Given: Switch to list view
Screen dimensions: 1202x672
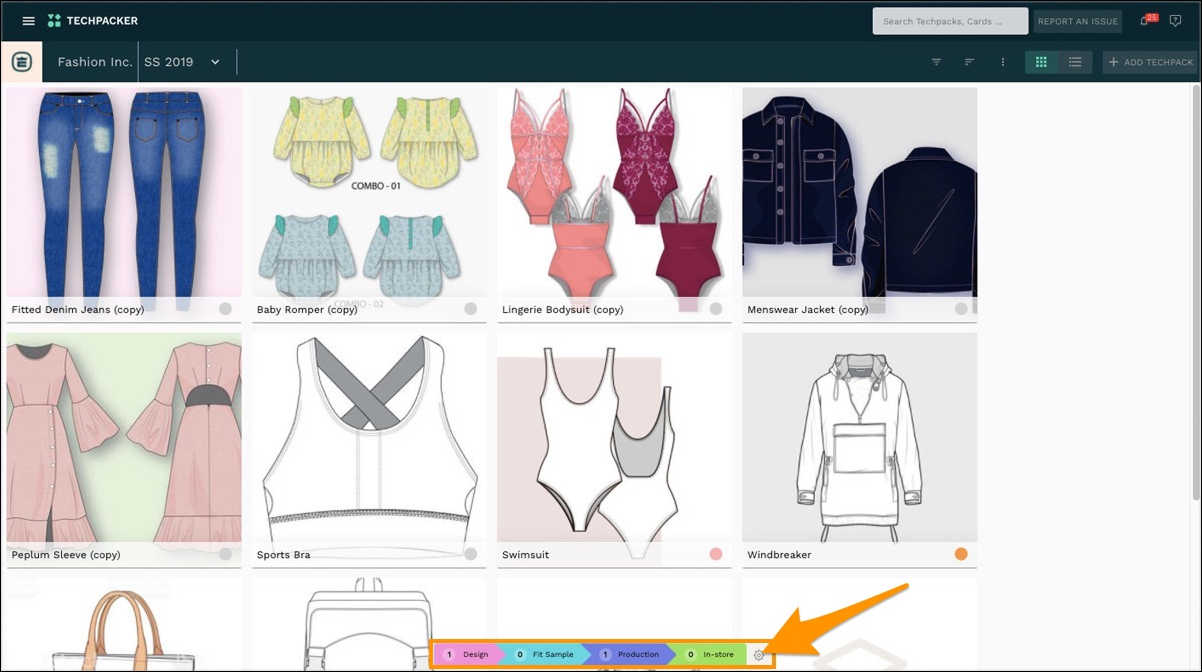Looking at the screenshot, I should click(x=1075, y=62).
